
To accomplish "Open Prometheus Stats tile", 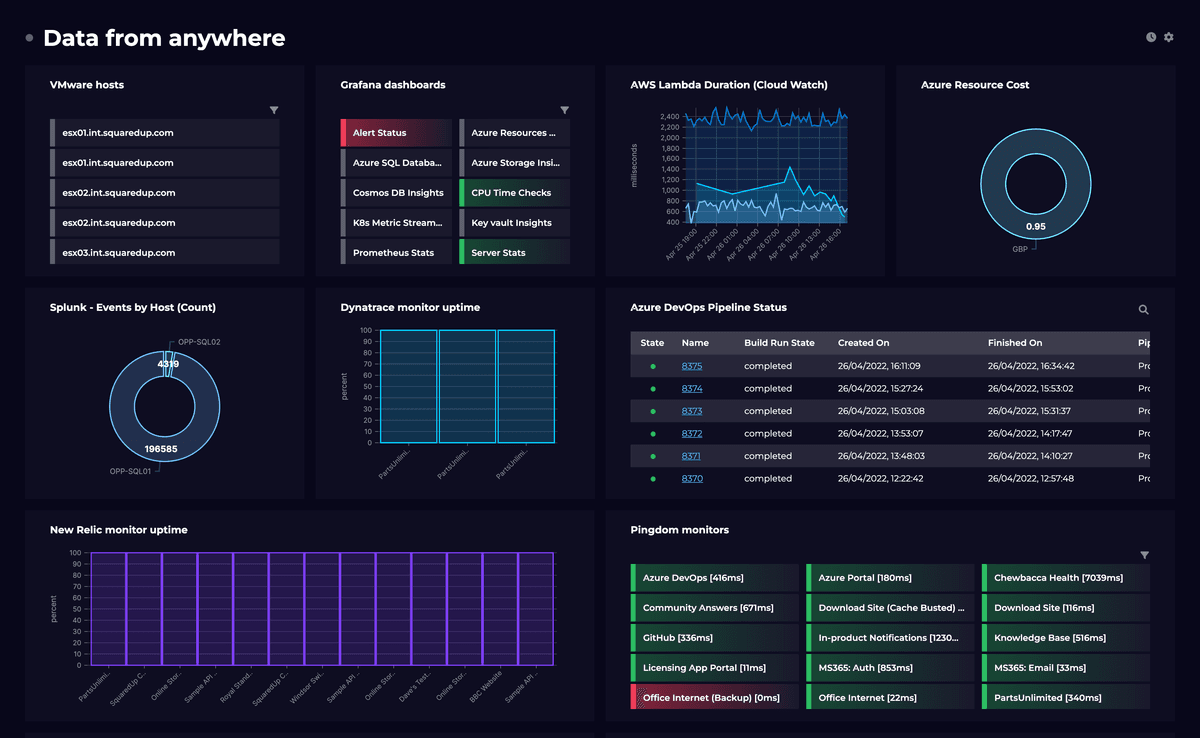I will 396,252.
